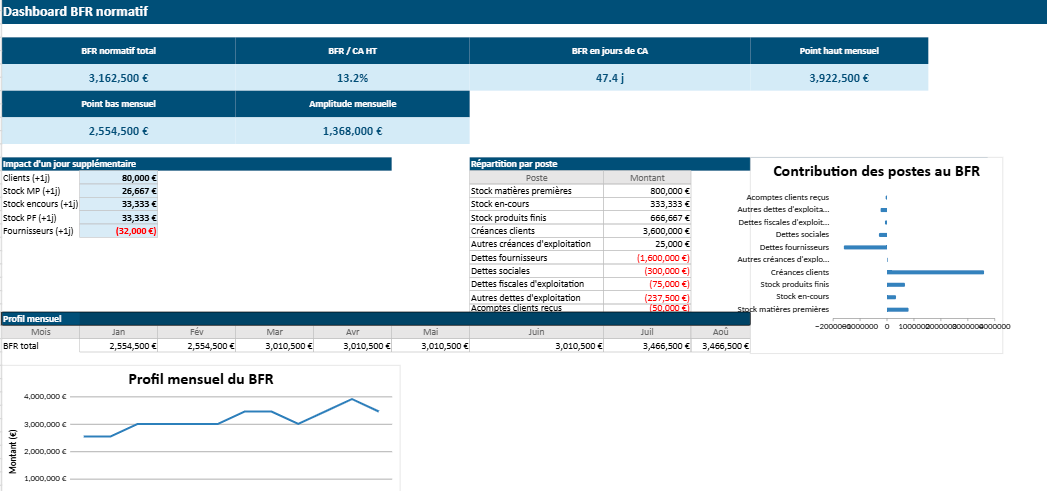The height and width of the screenshot is (491, 1063).
Task: Click the Clients (+1j) input value 80,000 €
Action: pos(118,178)
